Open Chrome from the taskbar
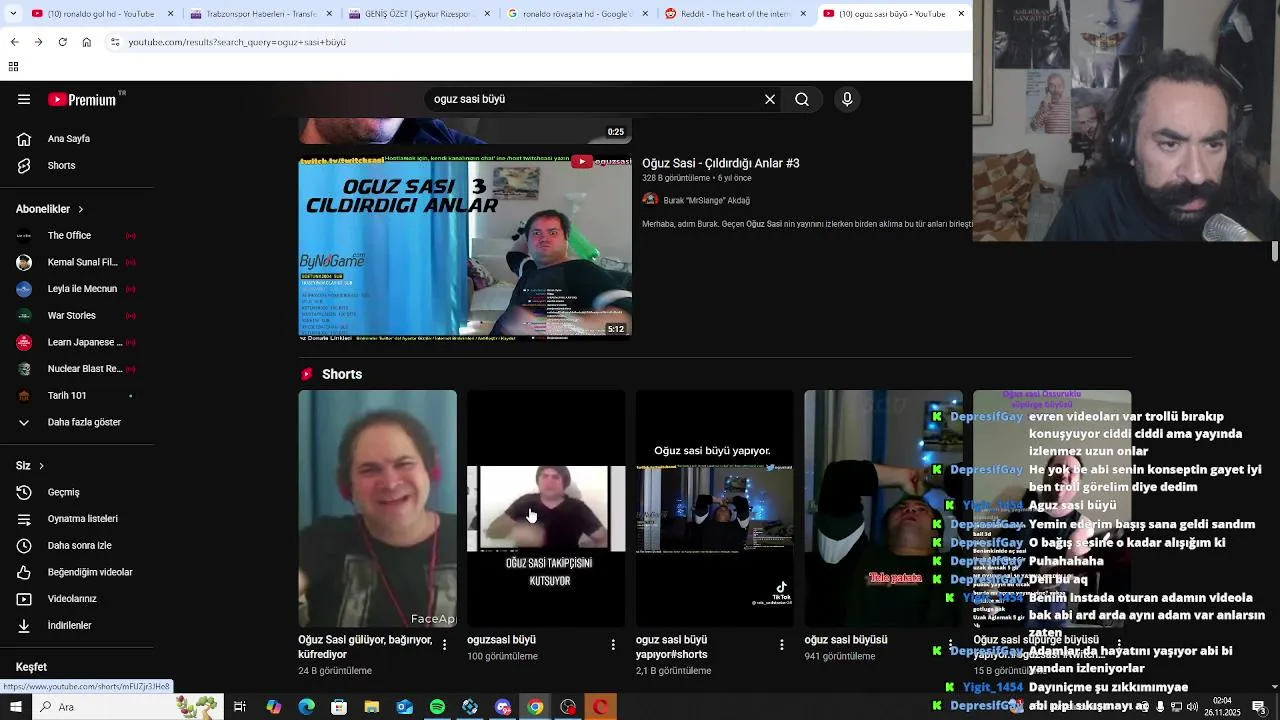The height and width of the screenshot is (720, 1280). click(x=536, y=707)
